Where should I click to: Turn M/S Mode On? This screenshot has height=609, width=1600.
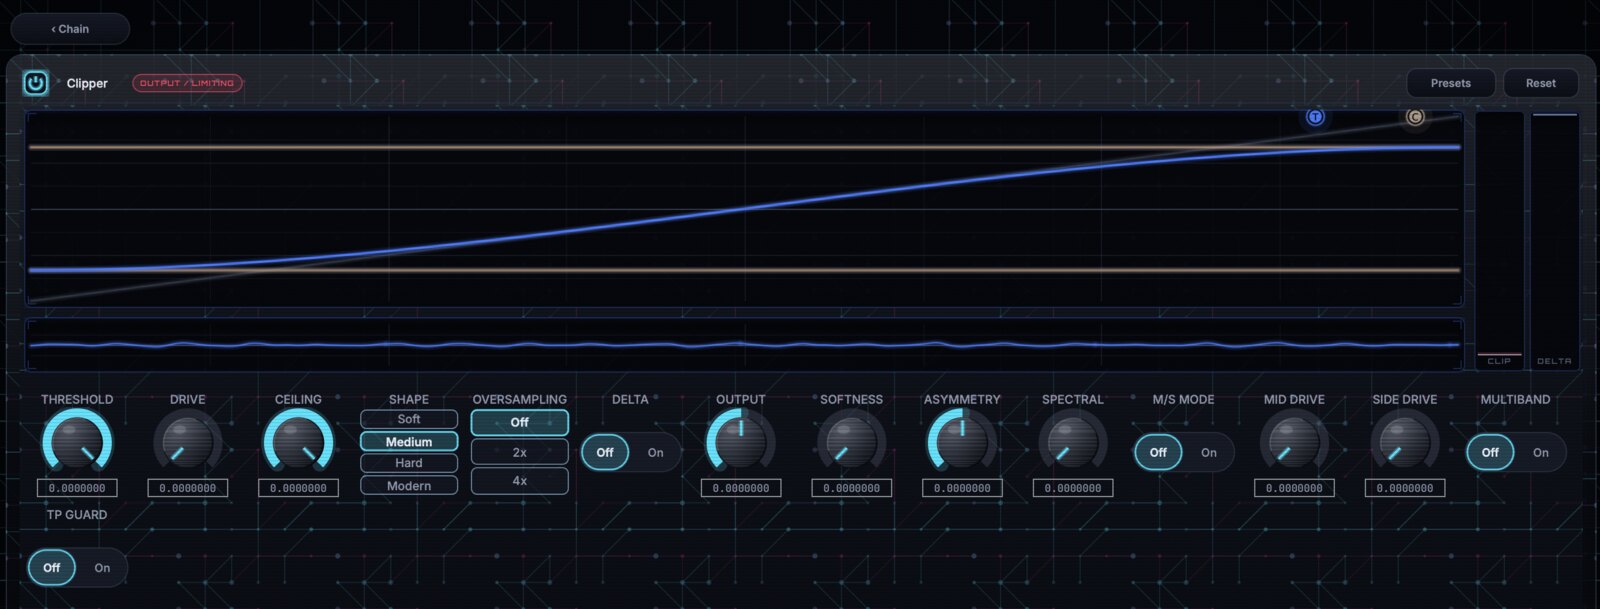click(1209, 452)
